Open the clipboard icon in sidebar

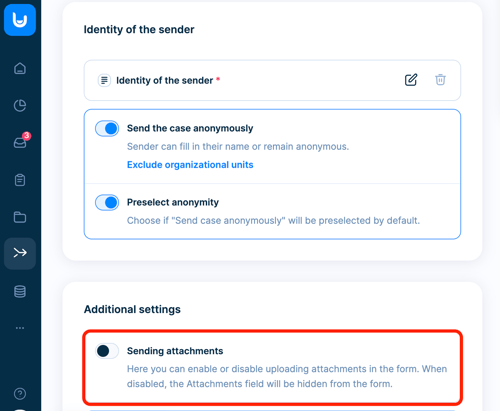(20, 180)
